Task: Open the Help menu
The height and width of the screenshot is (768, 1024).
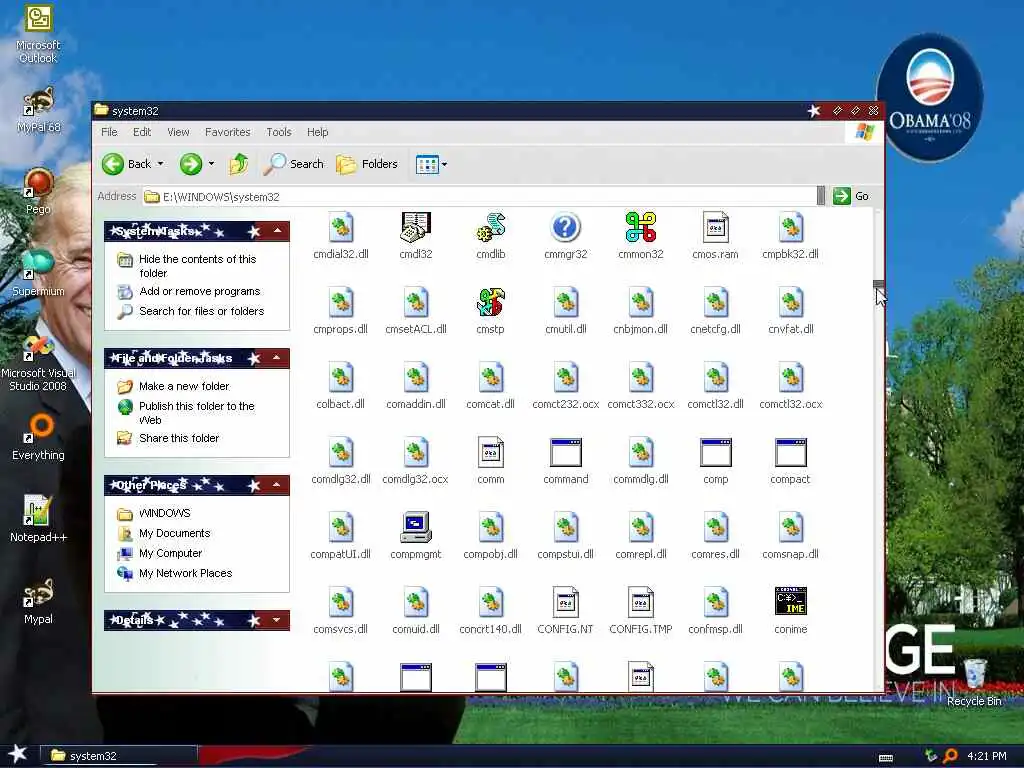Action: (x=317, y=132)
